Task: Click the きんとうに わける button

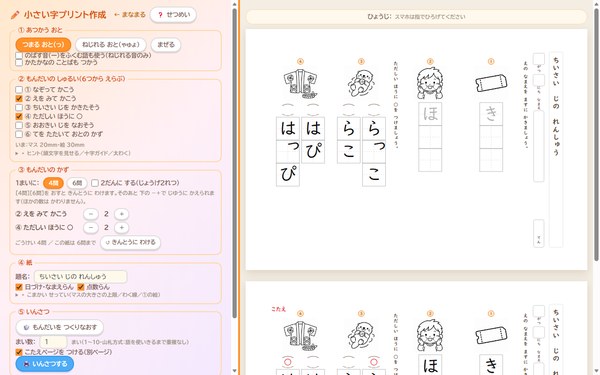Action: point(130,242)
